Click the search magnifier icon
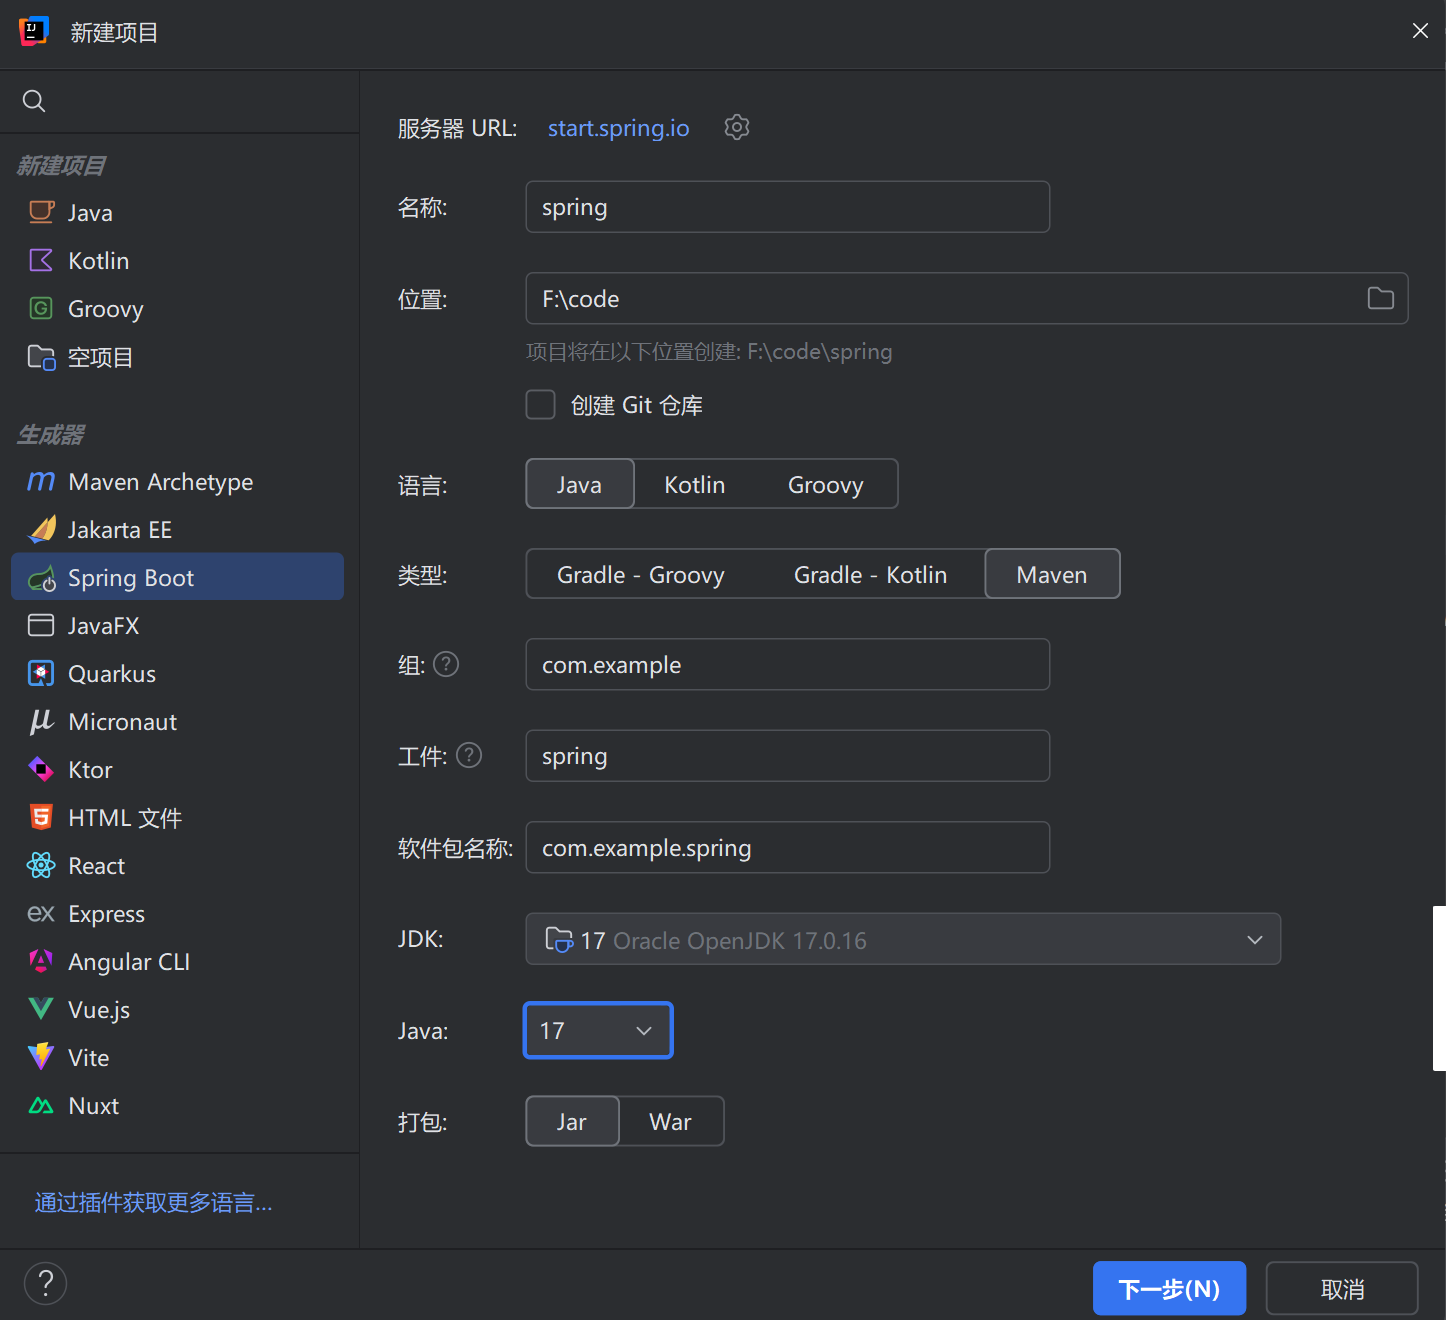This screenshot has height=1320, width=1446. [34, 101]
